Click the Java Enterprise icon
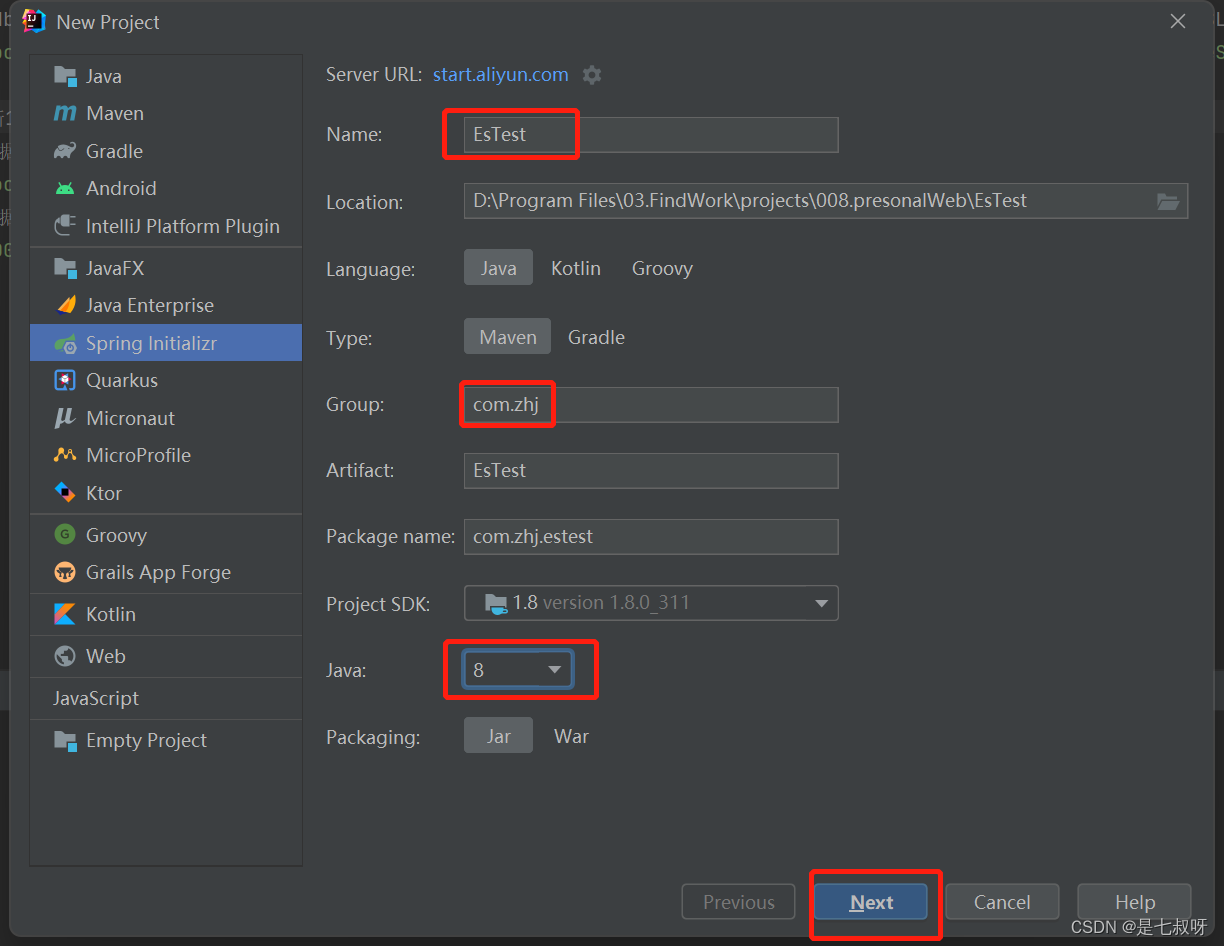The width and height of the screenshot is (1224, 946). pyautogui.click(x=65, y=306)
